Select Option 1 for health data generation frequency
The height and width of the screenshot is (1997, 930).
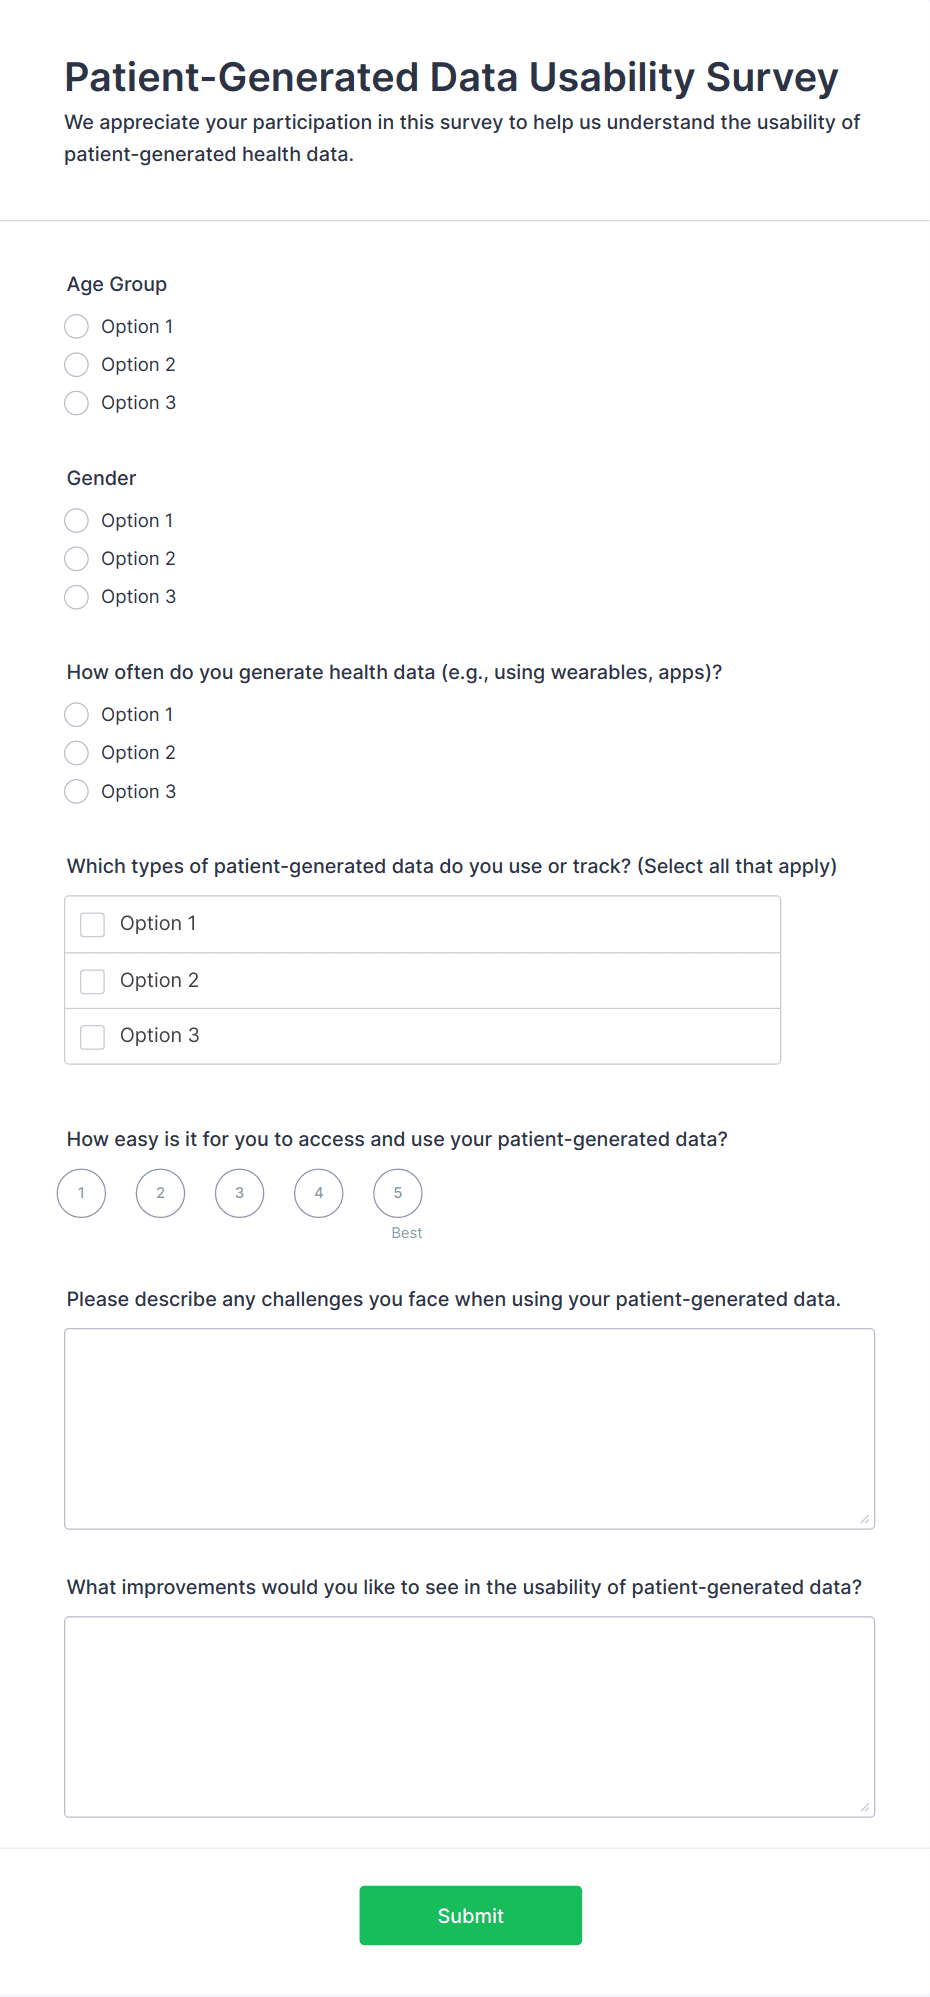(76, 714)
